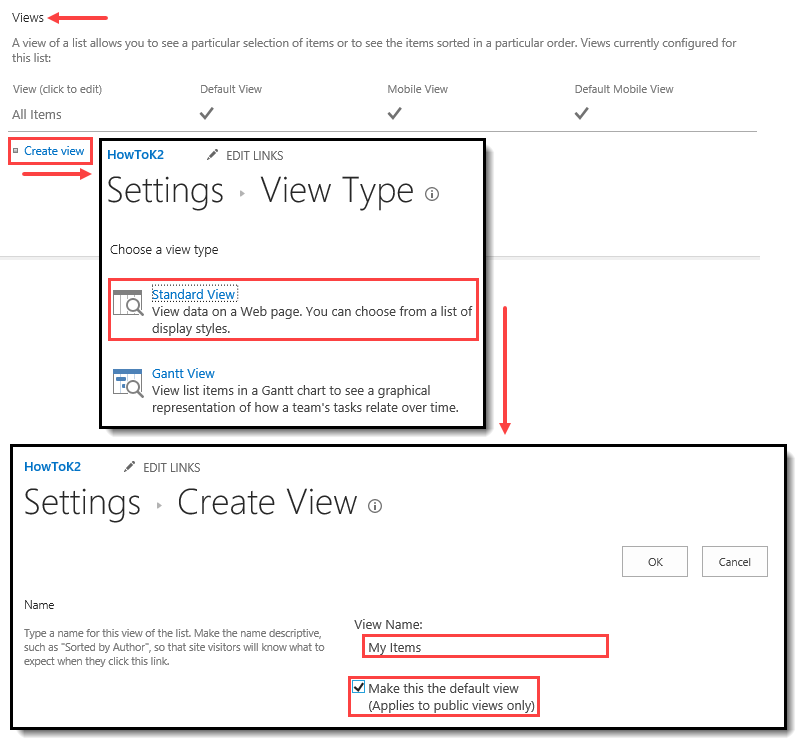
Task: Click inside the View Name field
Action: click(x=485, y=646)
